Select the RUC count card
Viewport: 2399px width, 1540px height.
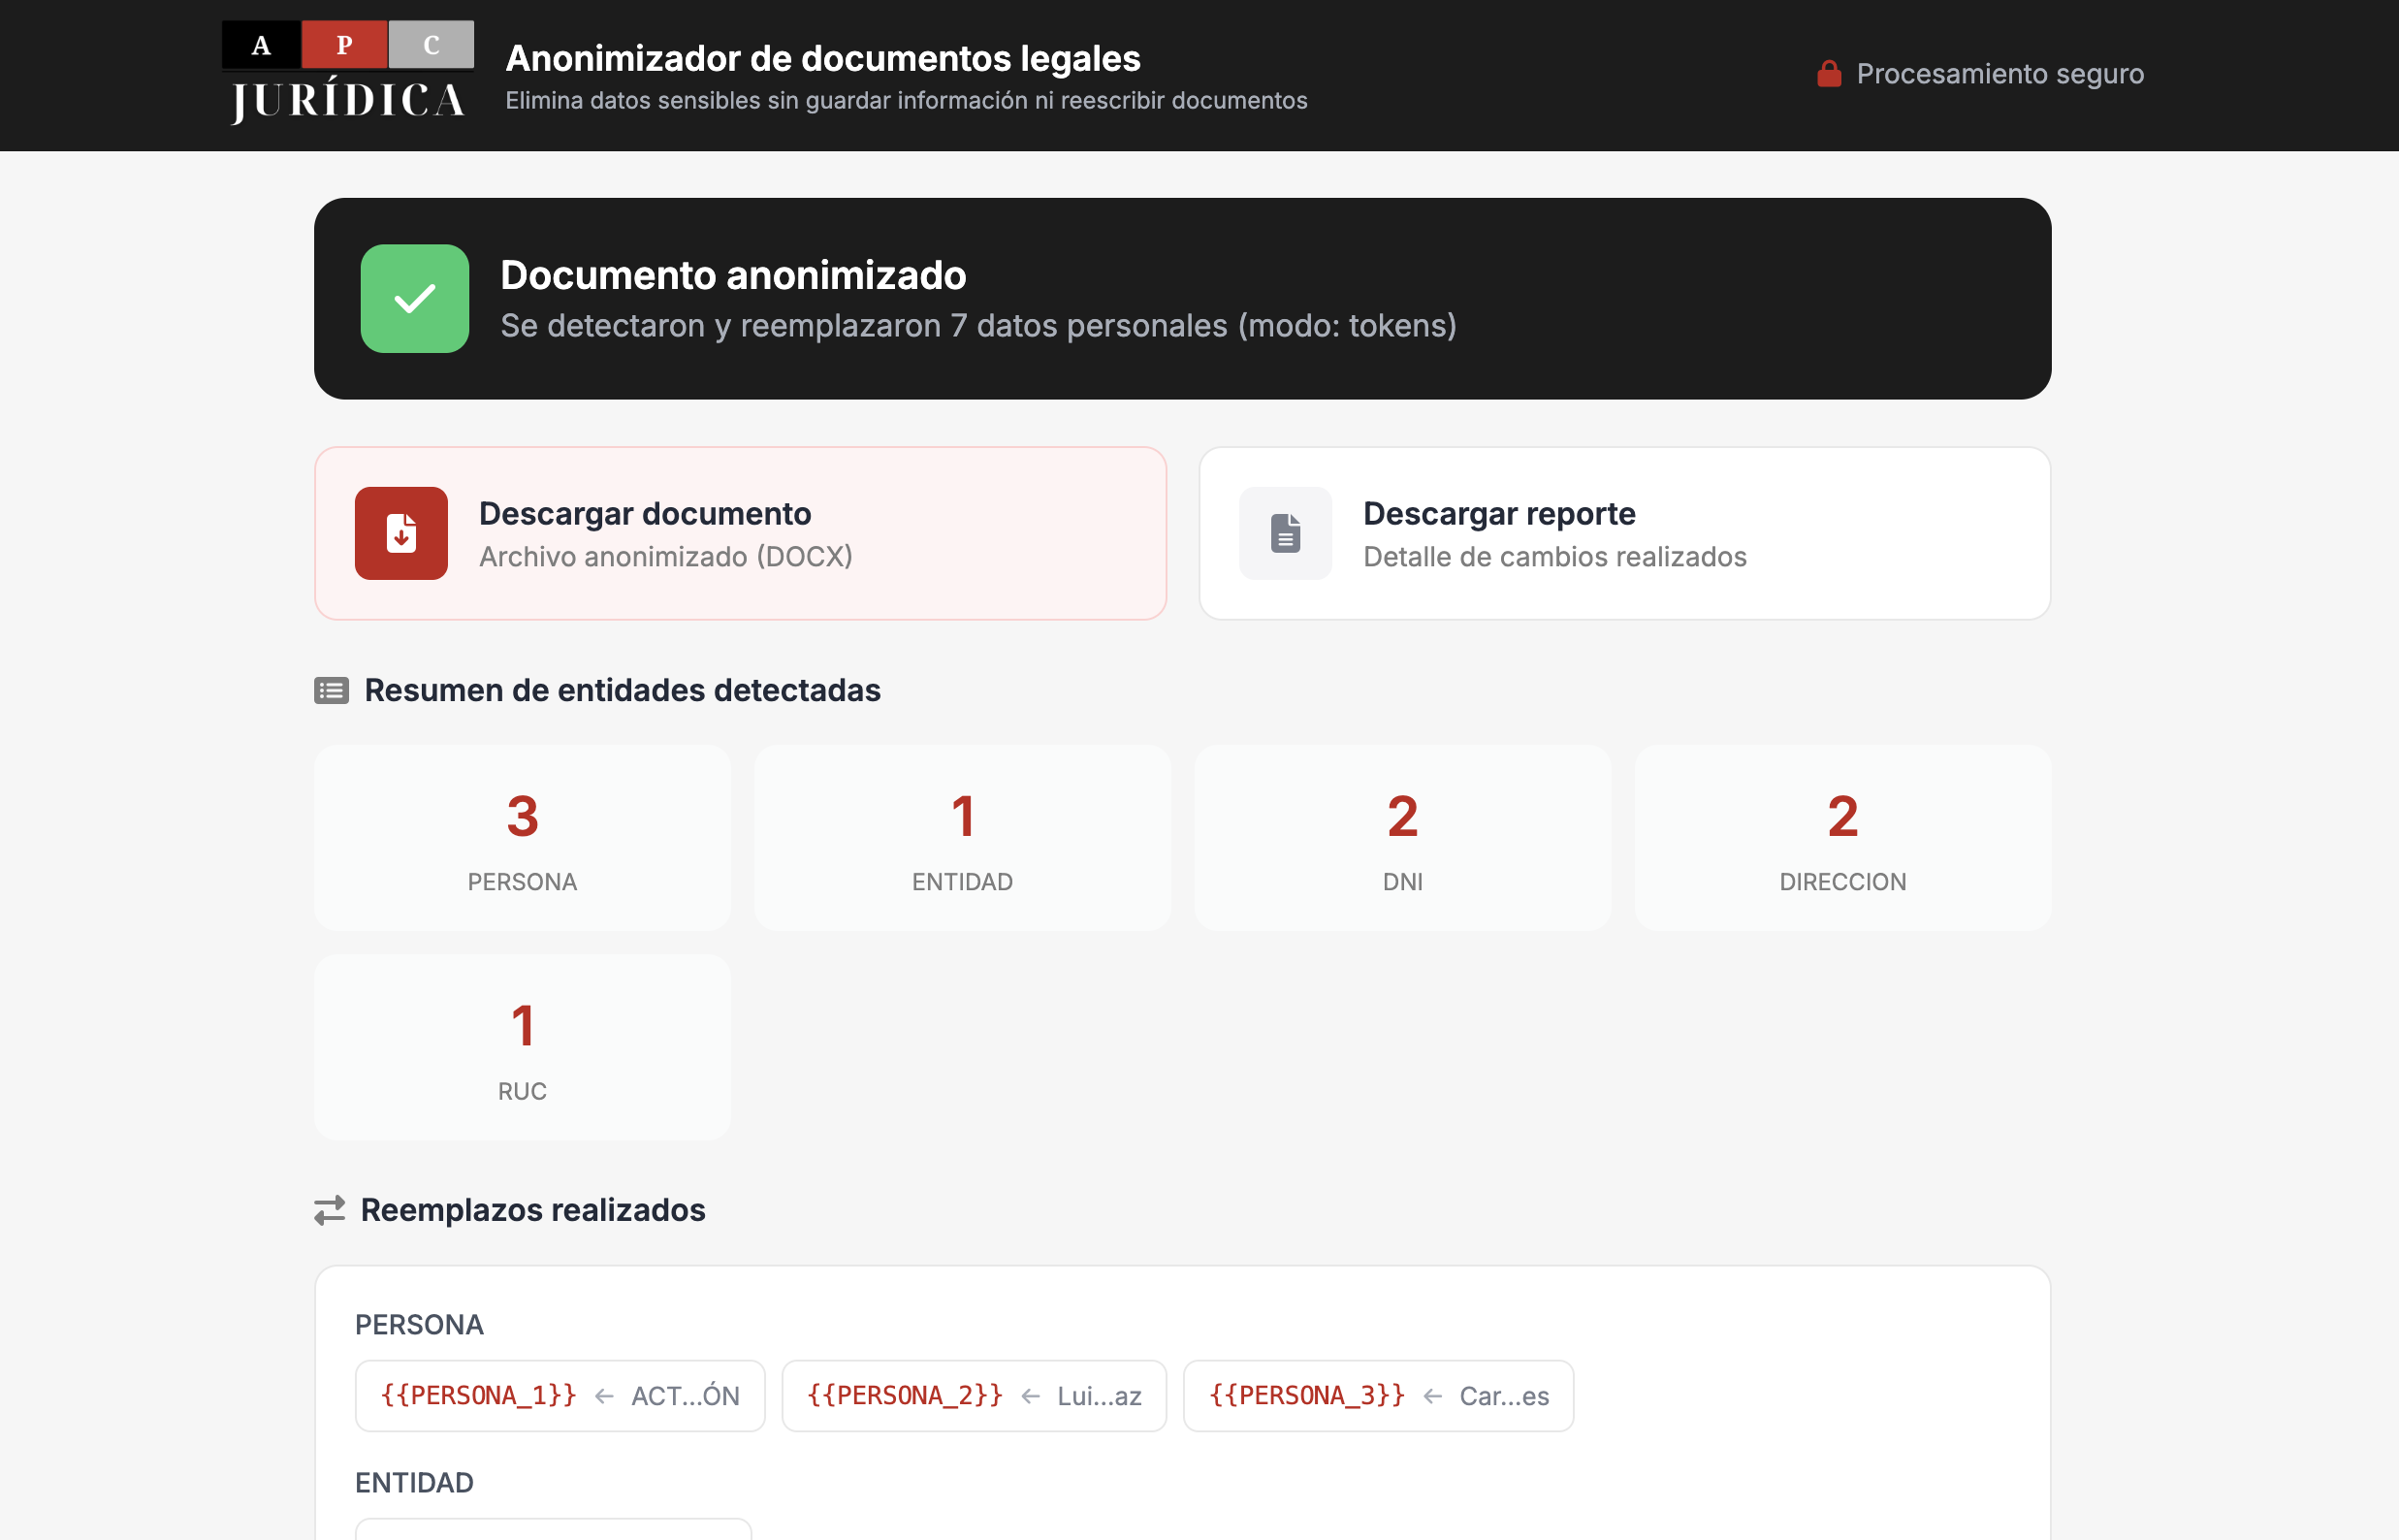click(x=522, y=1047)
